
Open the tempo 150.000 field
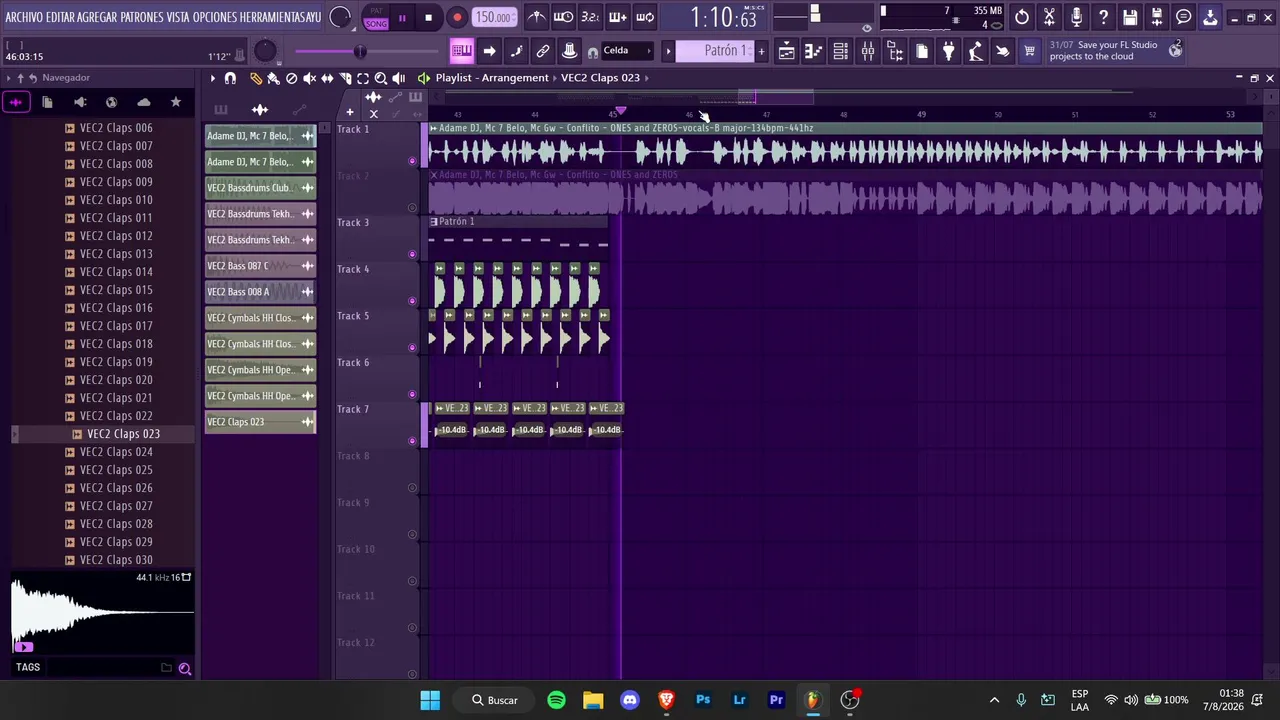click(x=494, y=17)
